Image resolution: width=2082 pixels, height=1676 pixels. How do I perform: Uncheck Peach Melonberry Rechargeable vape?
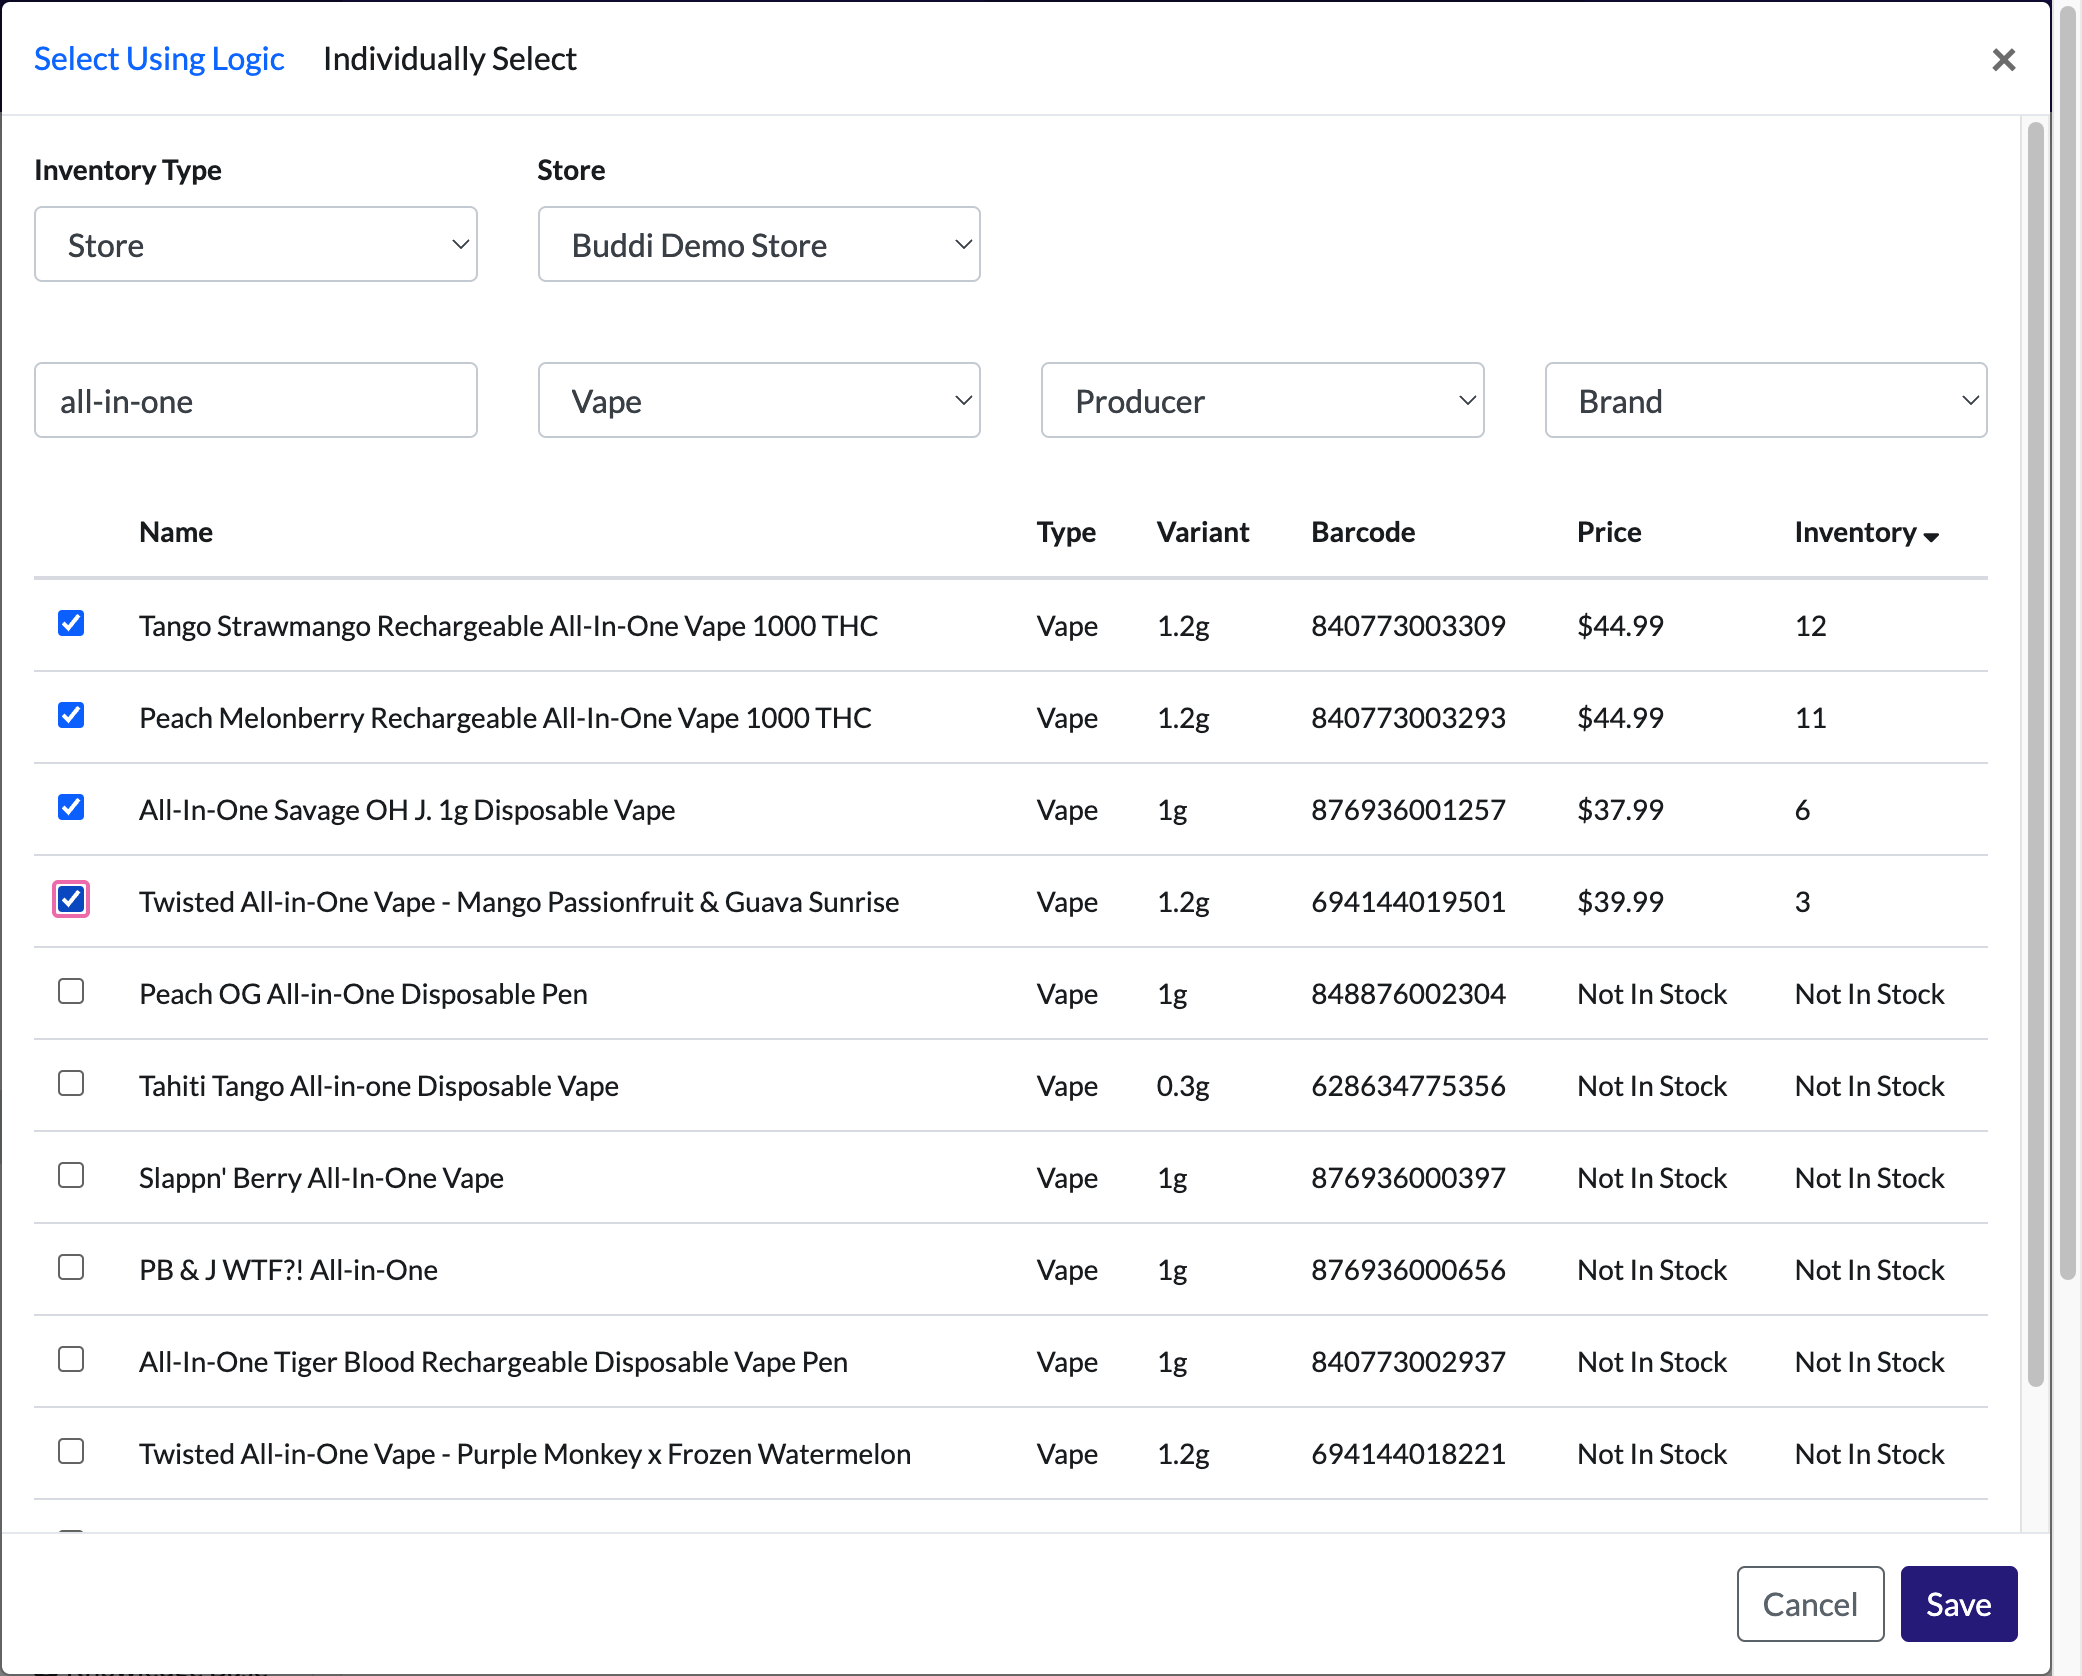71,715
